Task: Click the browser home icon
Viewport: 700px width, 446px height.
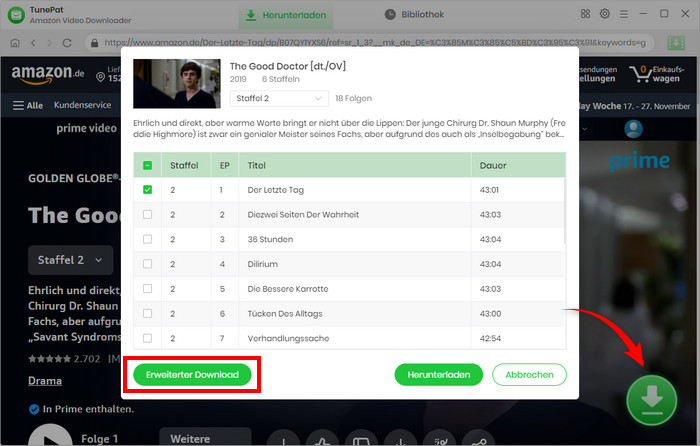Action: (x=14, y=43)
